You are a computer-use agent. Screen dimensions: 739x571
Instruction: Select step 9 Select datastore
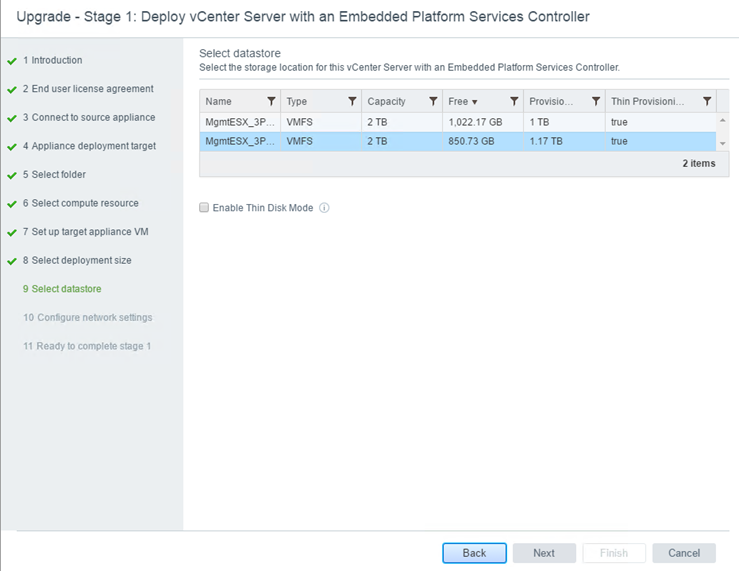tap(62, 289)
